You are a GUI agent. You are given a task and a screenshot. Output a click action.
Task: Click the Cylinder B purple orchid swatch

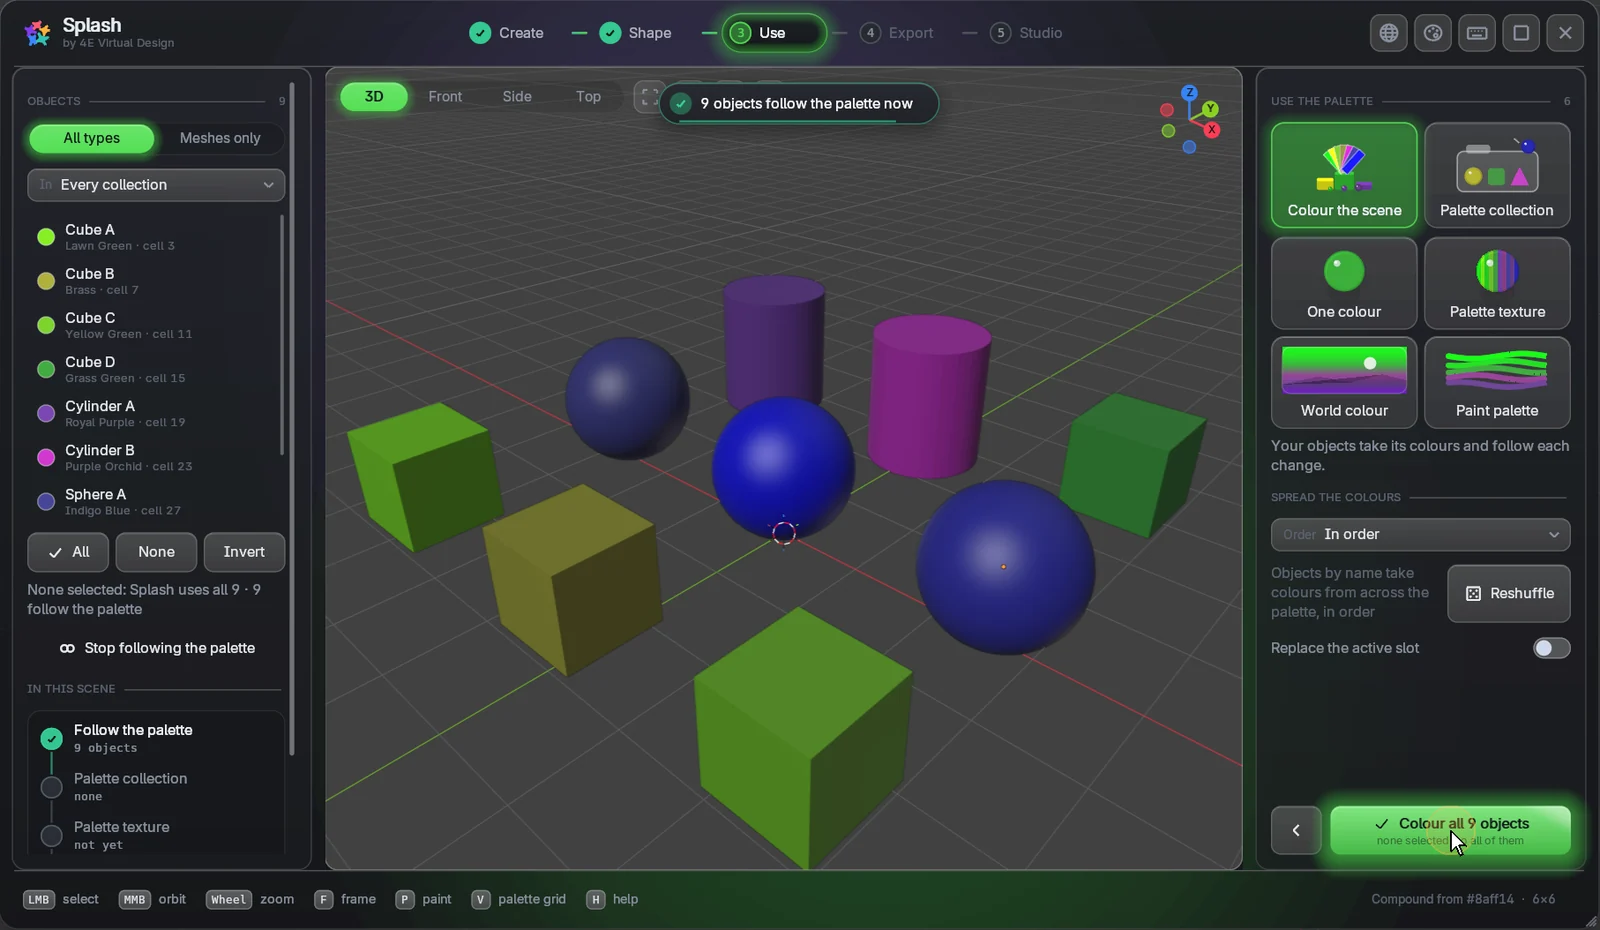click(46, 458)
